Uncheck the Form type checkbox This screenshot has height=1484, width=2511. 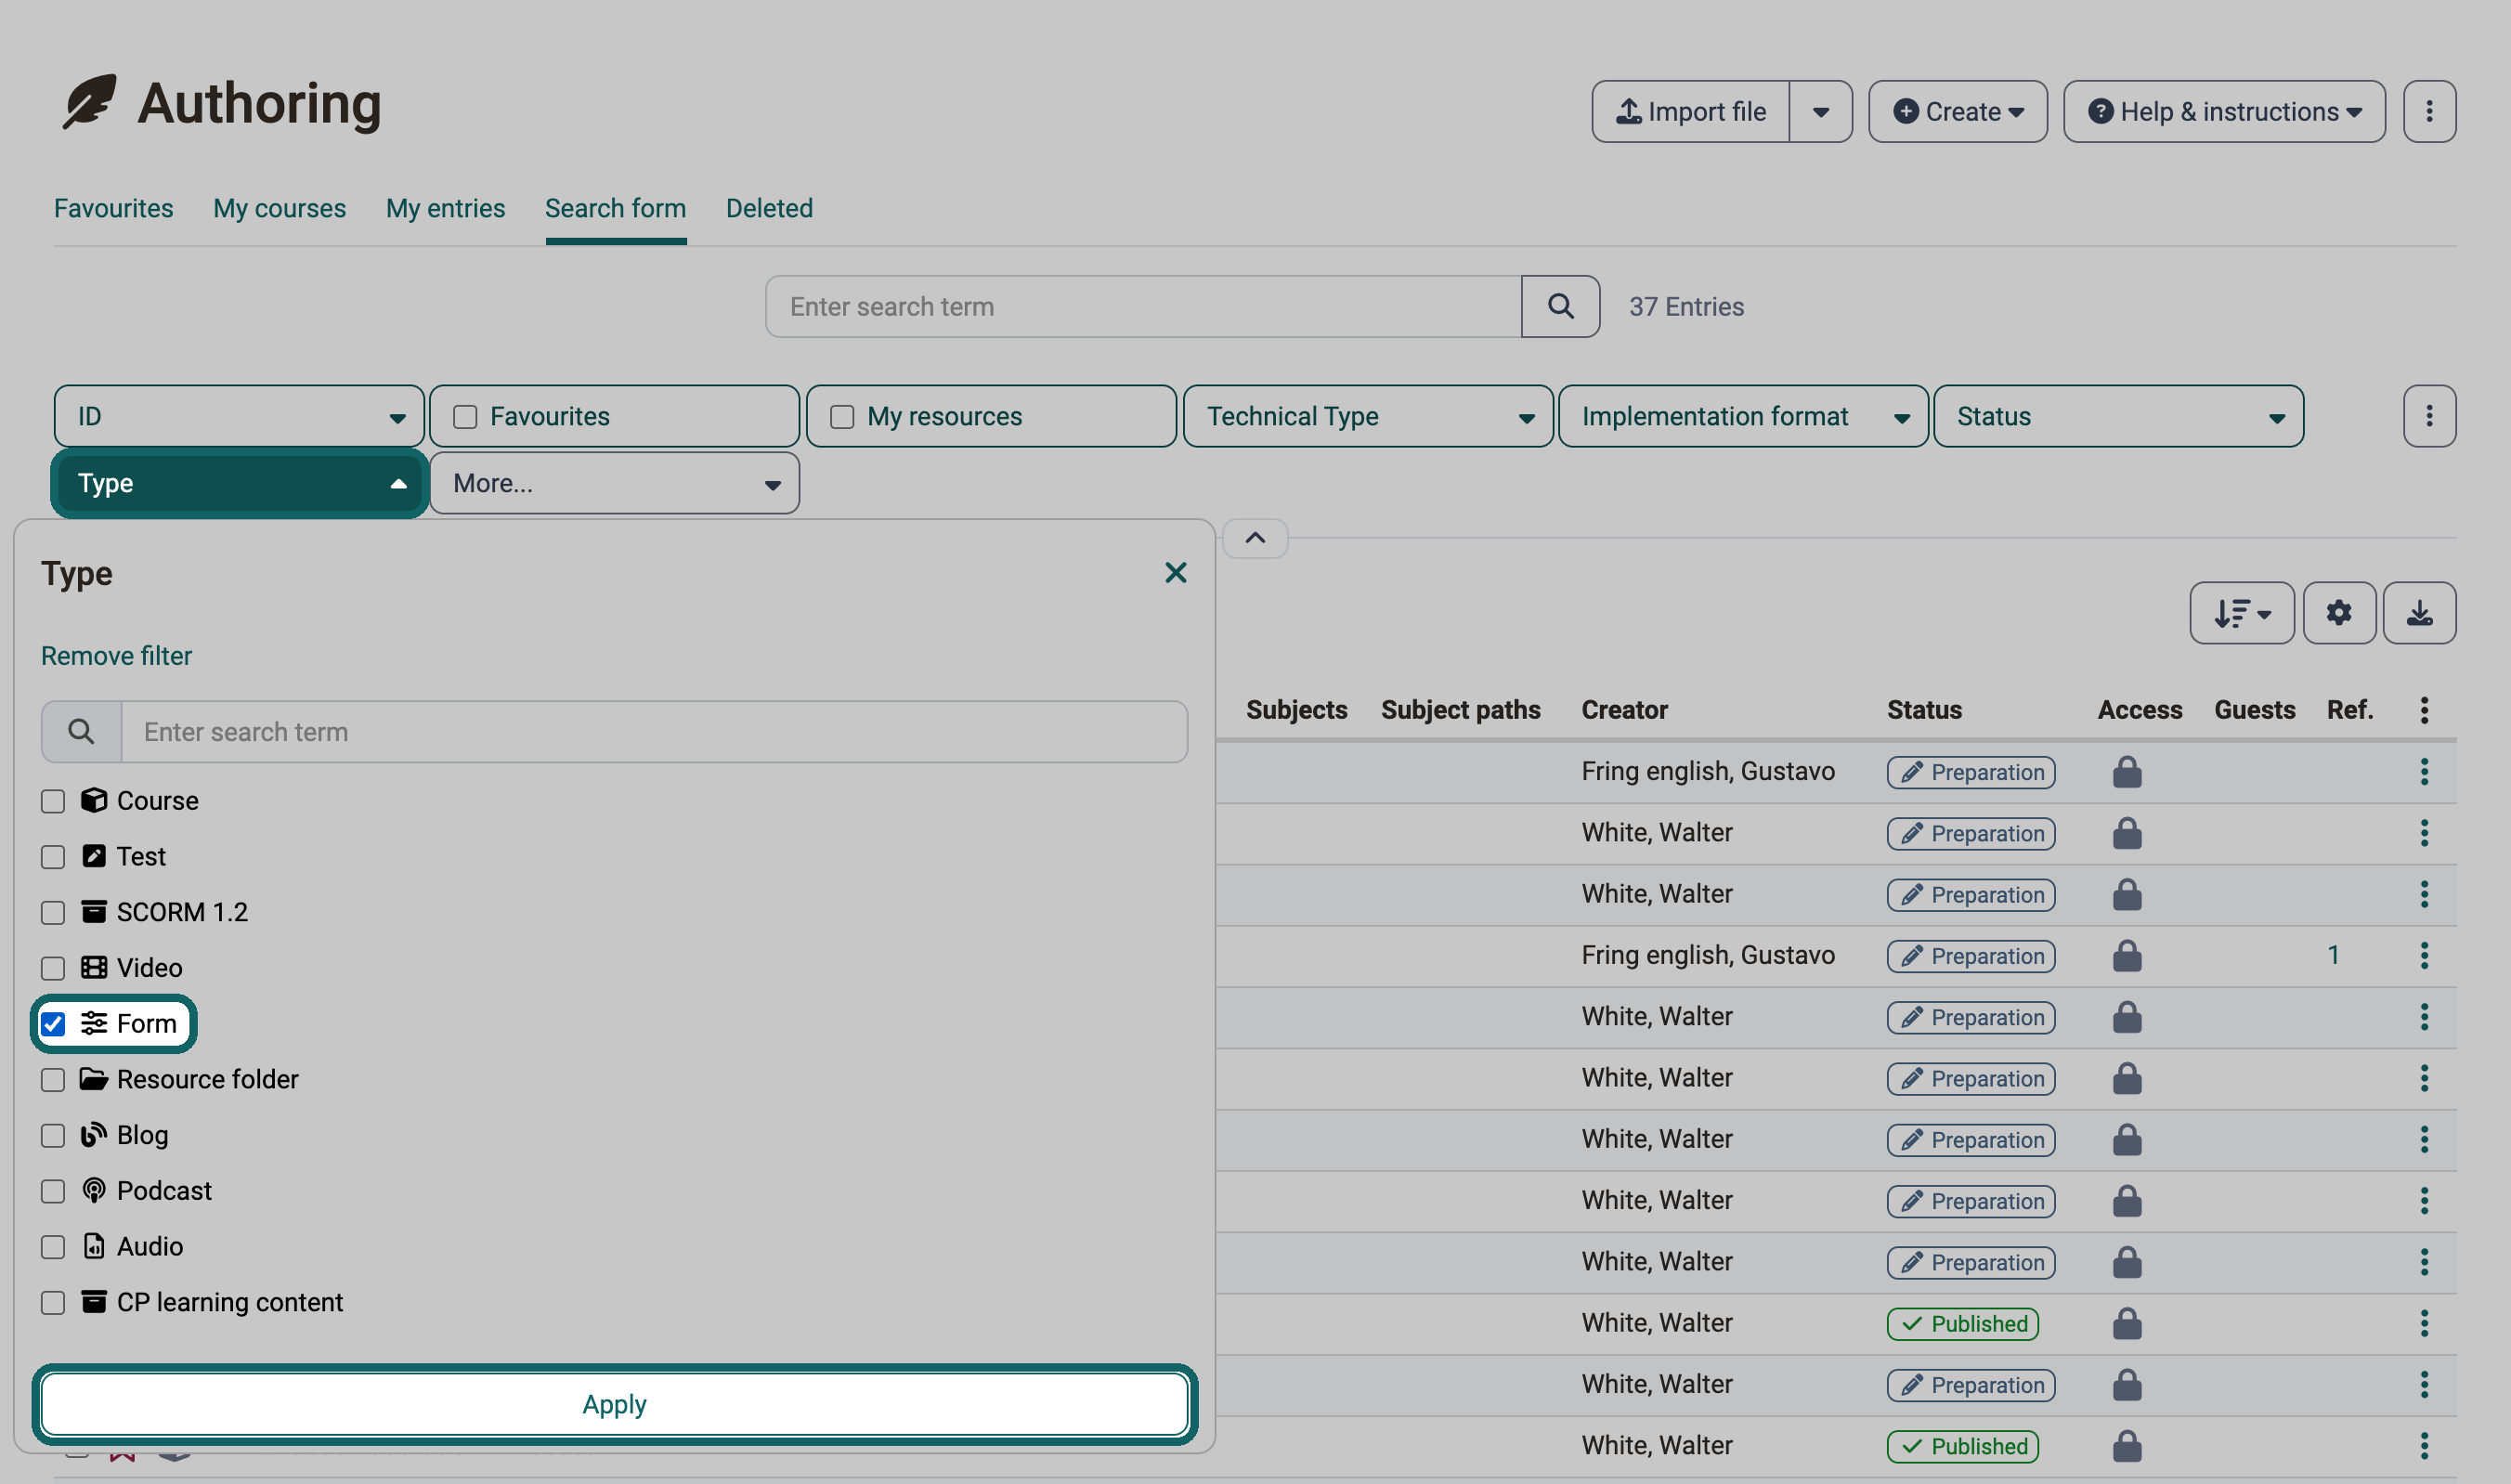coord(53,1024)
